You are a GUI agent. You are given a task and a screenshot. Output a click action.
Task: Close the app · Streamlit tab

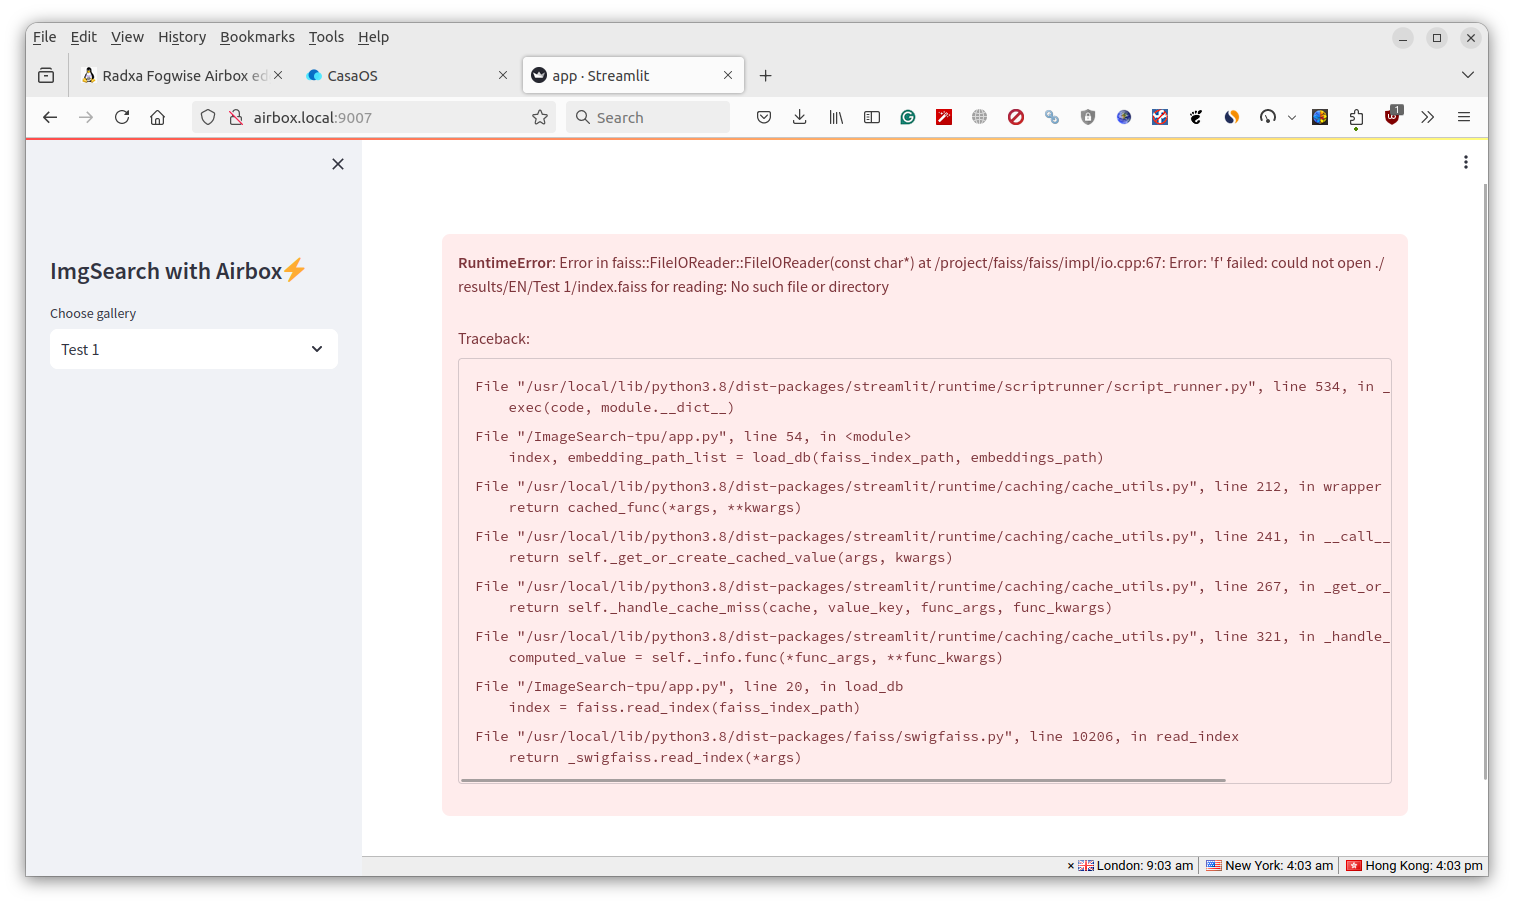[x=728, y=75]
